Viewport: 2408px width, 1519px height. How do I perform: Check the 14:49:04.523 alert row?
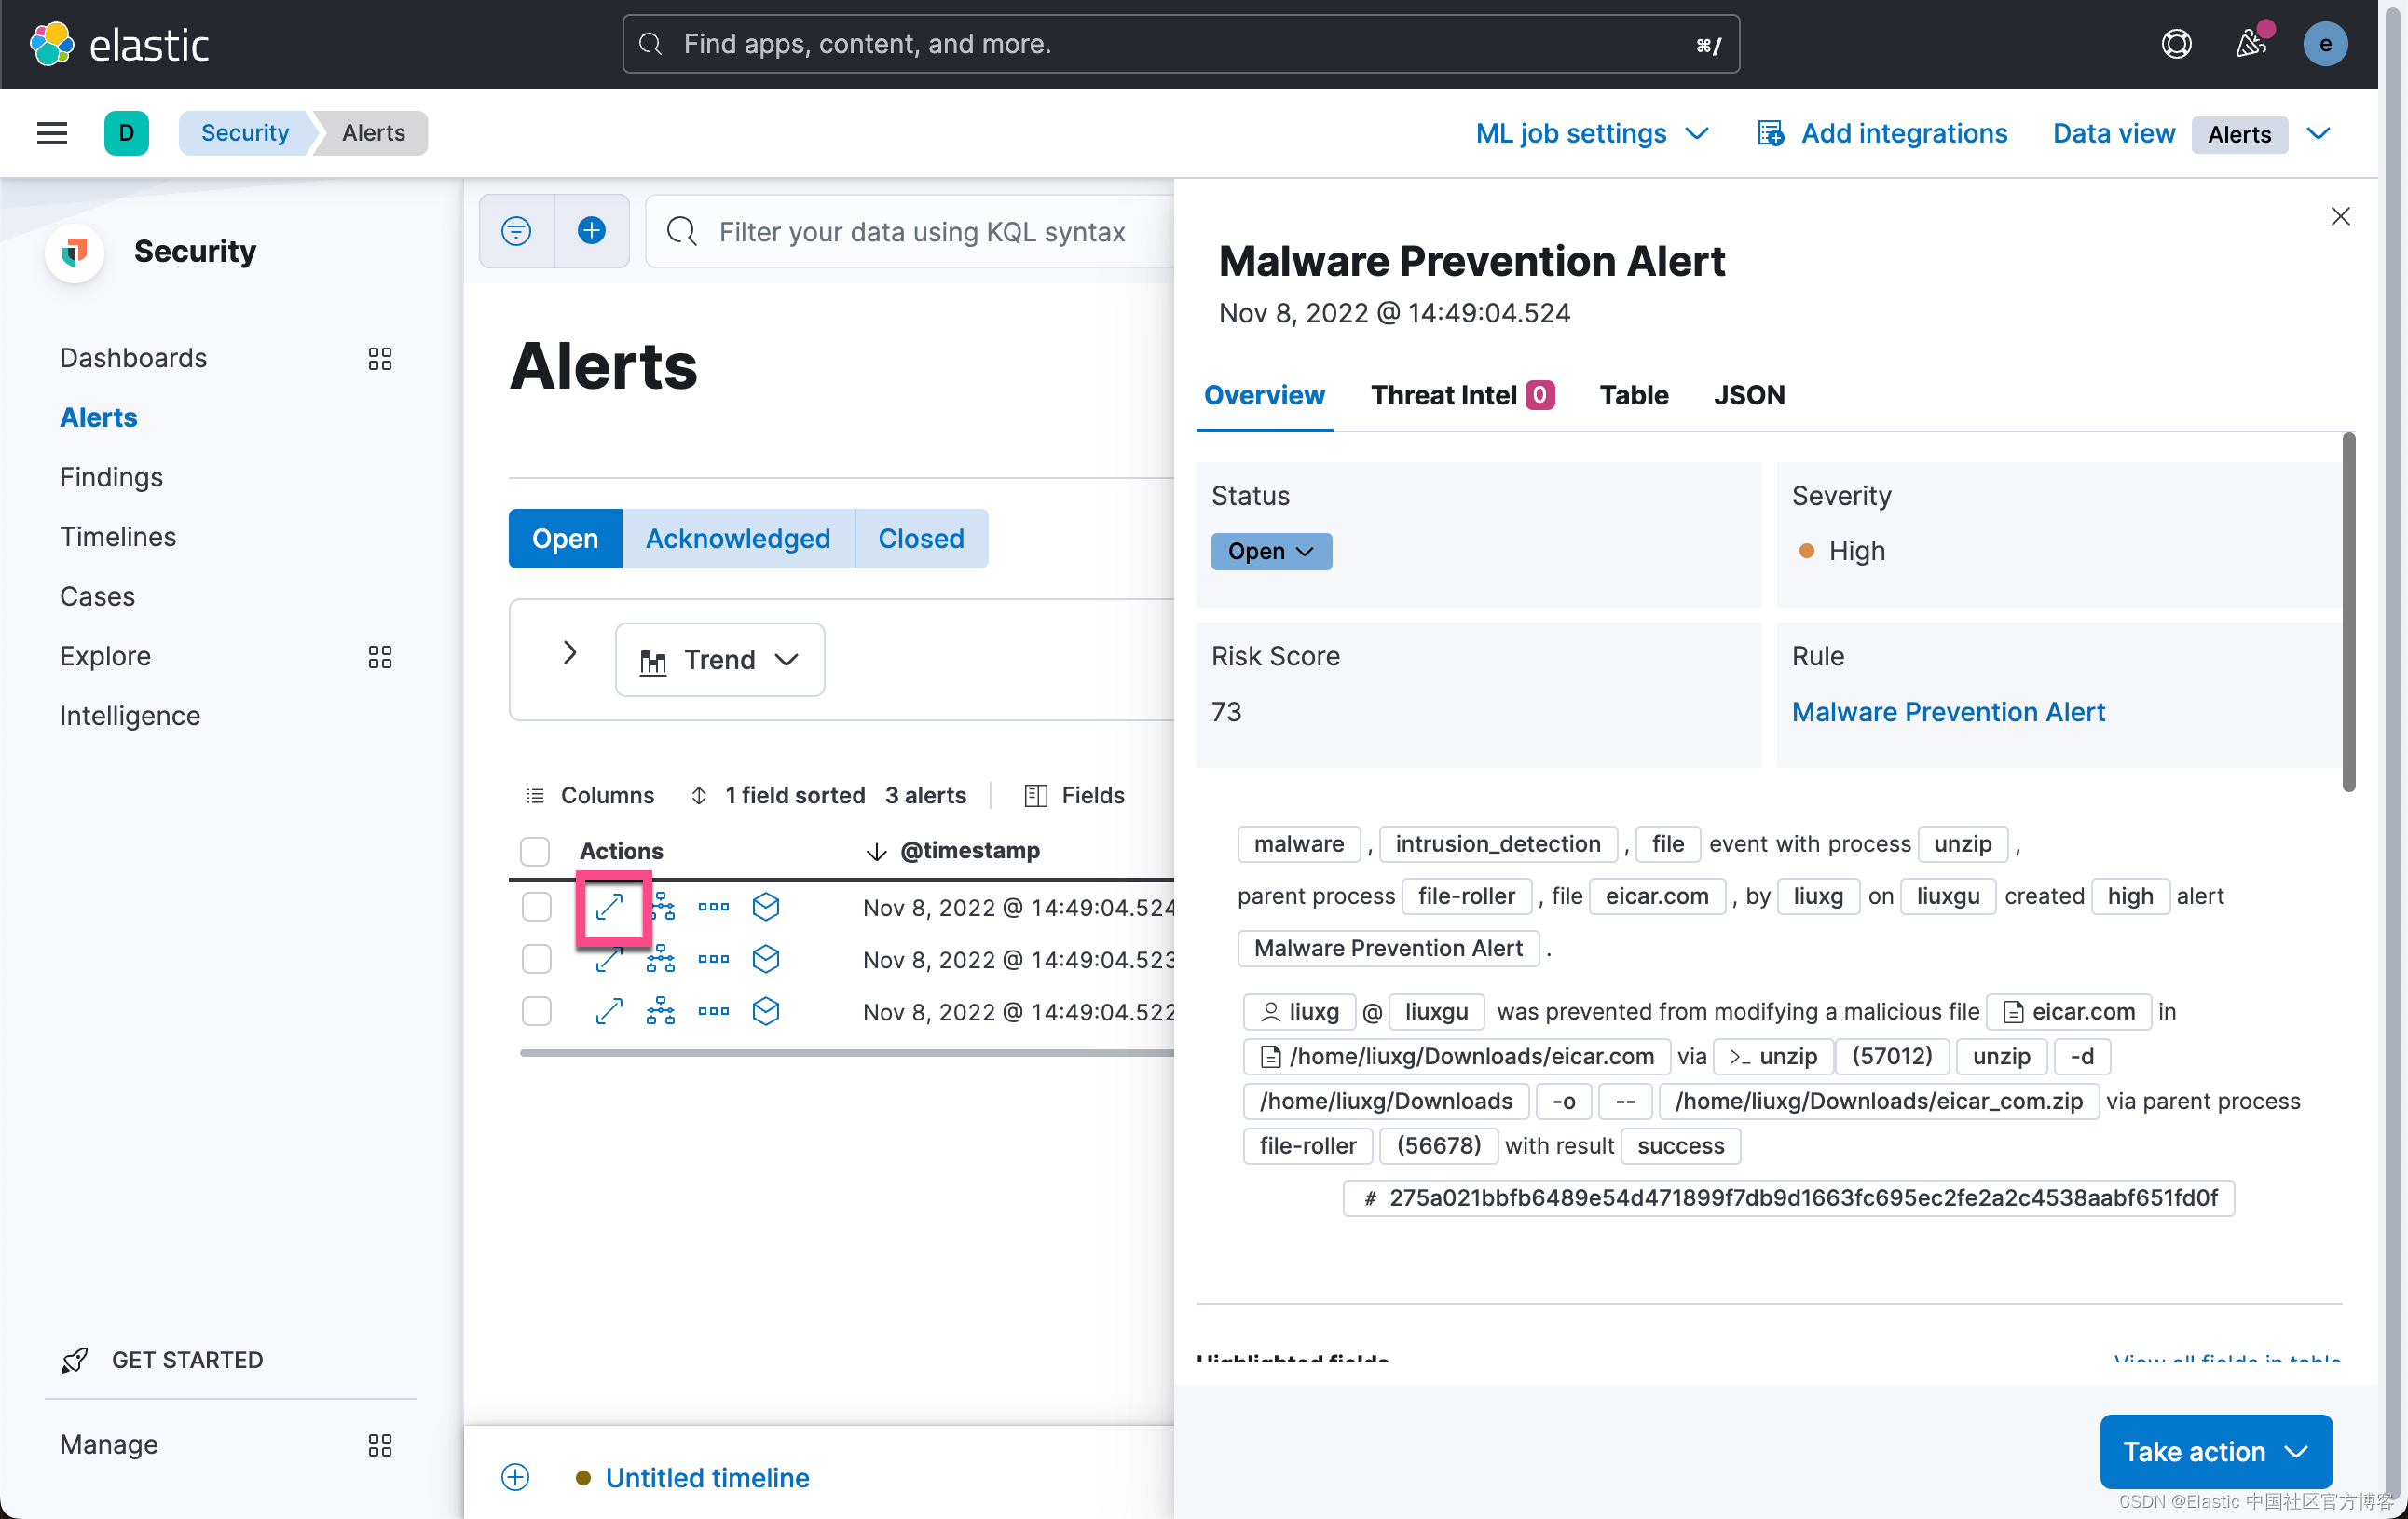click(537, 959)
